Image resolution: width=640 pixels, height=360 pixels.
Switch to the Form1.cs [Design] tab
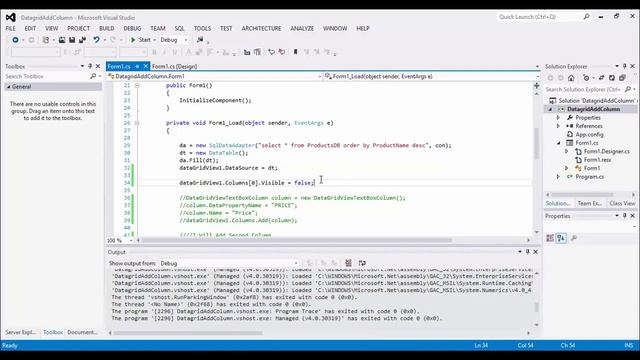coord(174,66)
